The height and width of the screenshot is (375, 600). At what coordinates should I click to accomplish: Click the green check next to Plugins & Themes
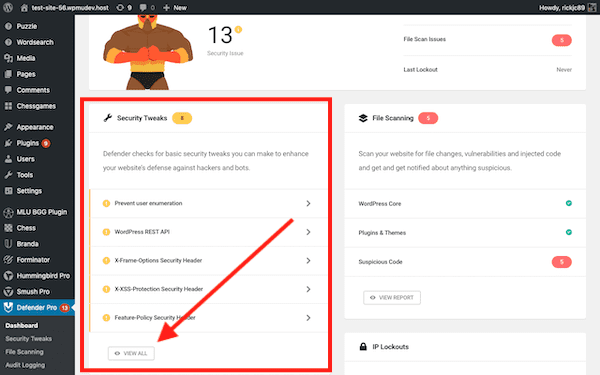(x=569, y=232)
